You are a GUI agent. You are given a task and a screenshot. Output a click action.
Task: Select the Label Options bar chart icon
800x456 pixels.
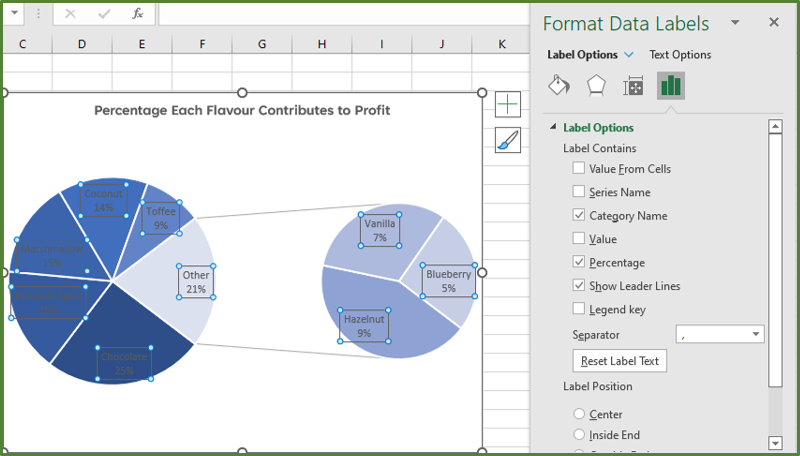tap(670, 85)
